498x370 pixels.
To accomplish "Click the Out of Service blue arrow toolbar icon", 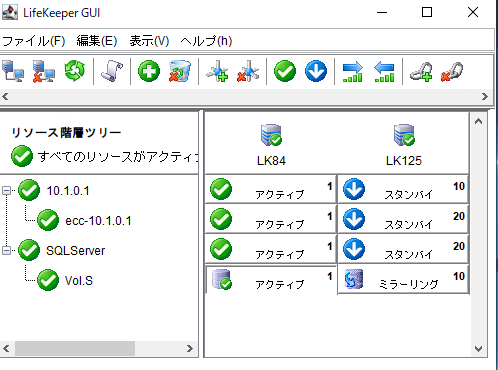I will coord(316,71).
